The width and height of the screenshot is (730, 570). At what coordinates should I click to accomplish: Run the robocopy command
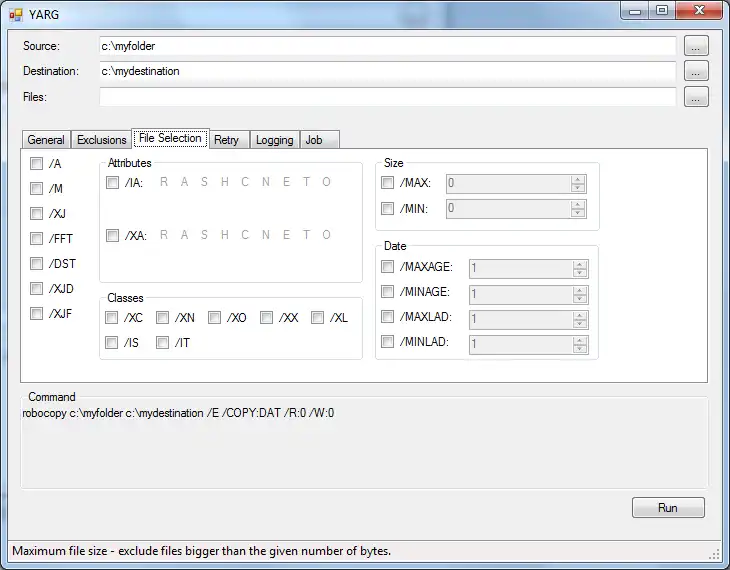[668, 508]
